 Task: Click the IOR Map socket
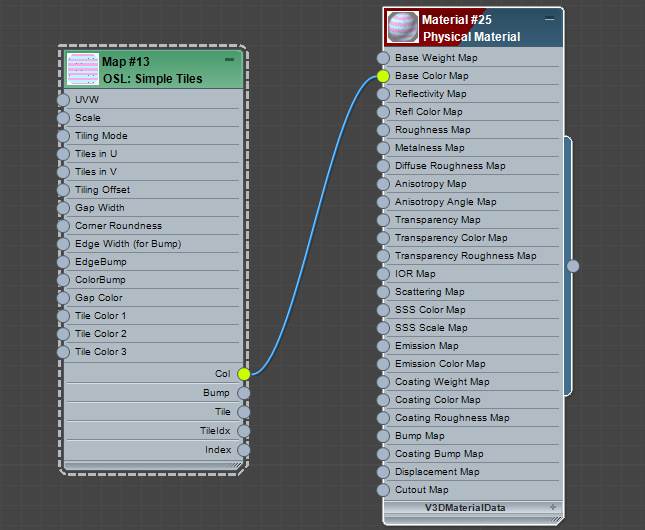click(x=383, y=274)
